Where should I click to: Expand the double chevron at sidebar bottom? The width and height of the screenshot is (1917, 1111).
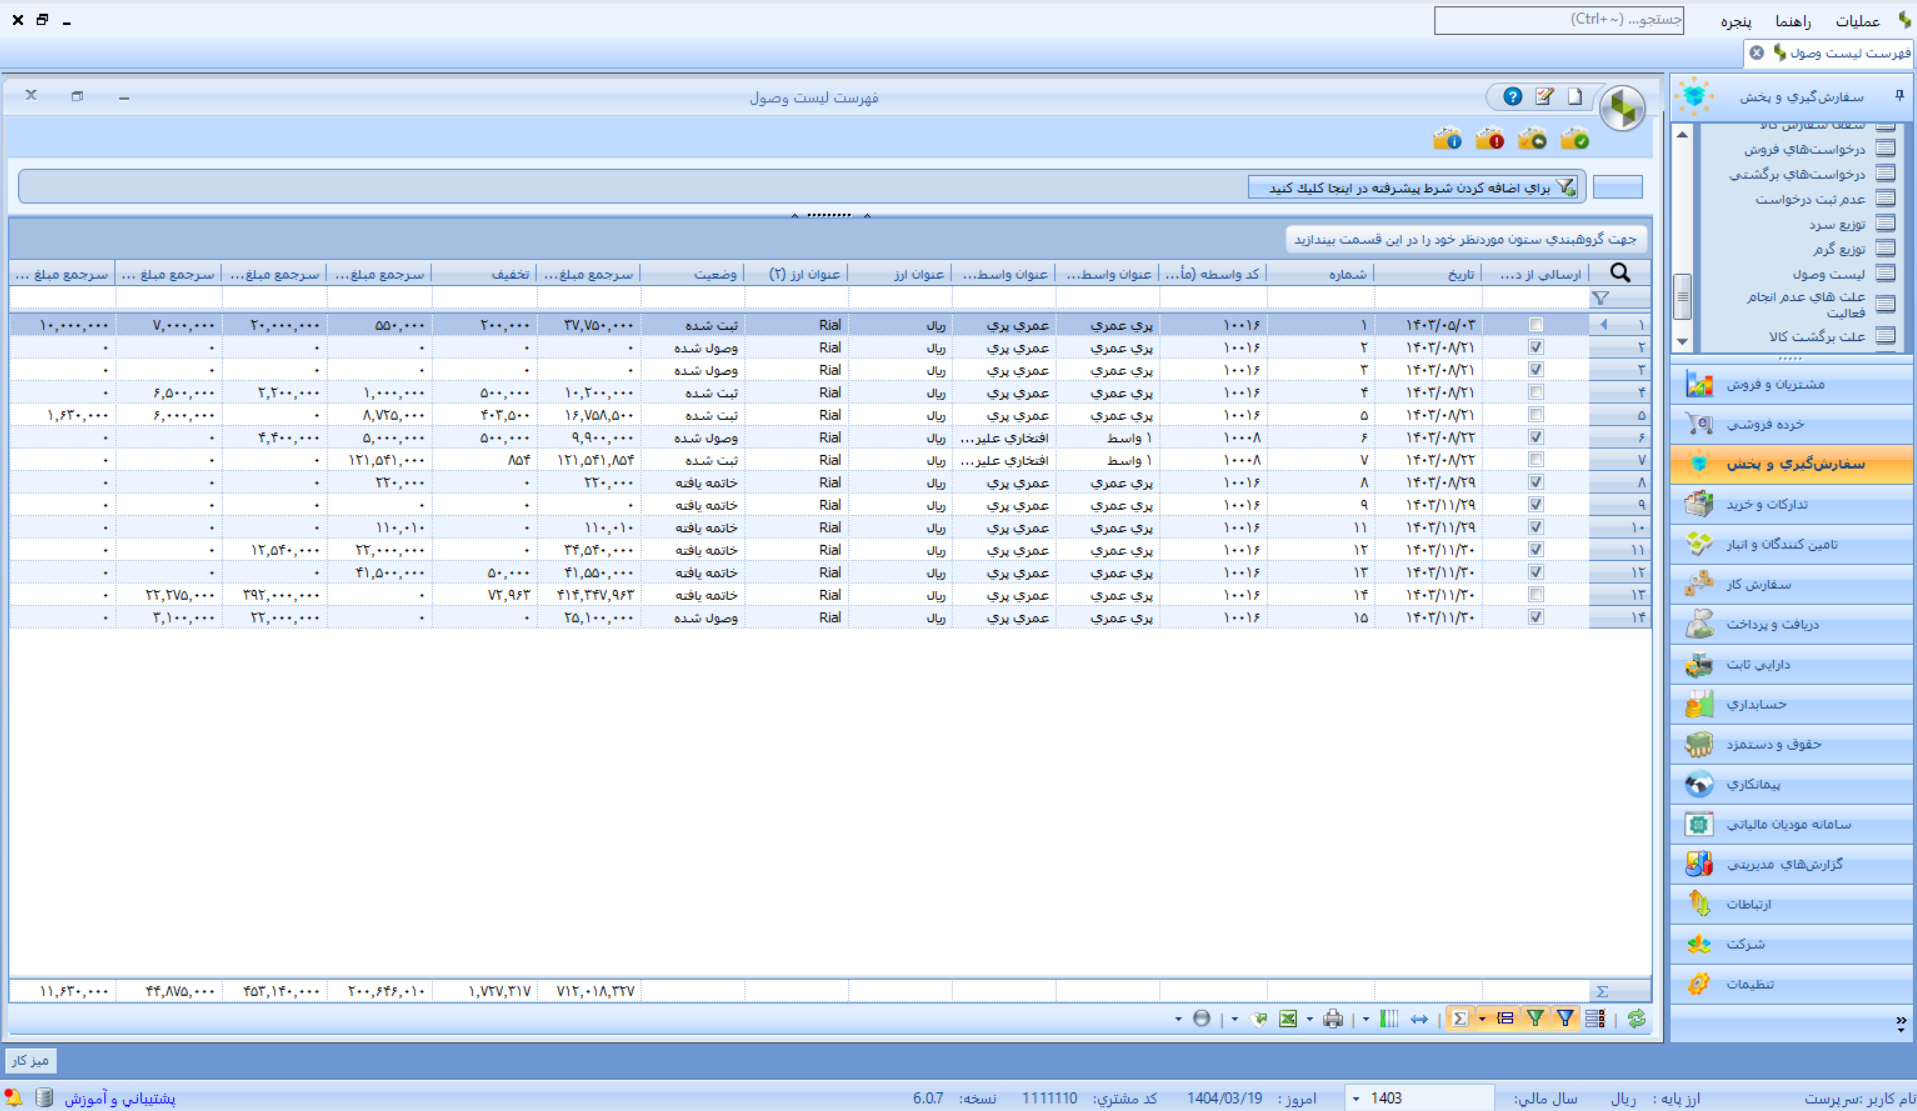pyautogui.click(x=1900, y=1022)
